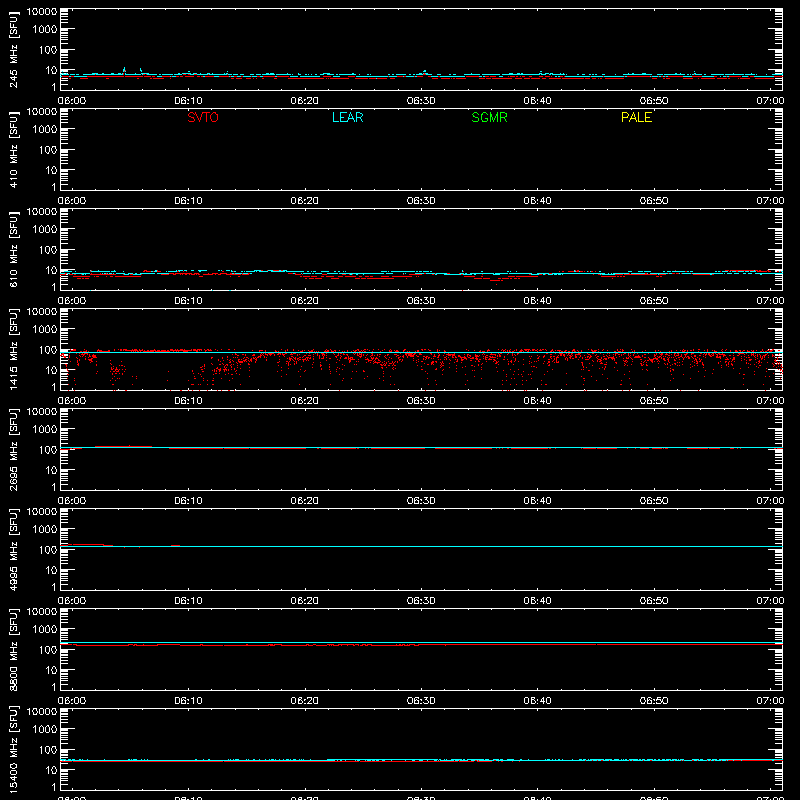
Task: Click the 10 tick on the 1415 MHz axis
Action: point(51,370)
